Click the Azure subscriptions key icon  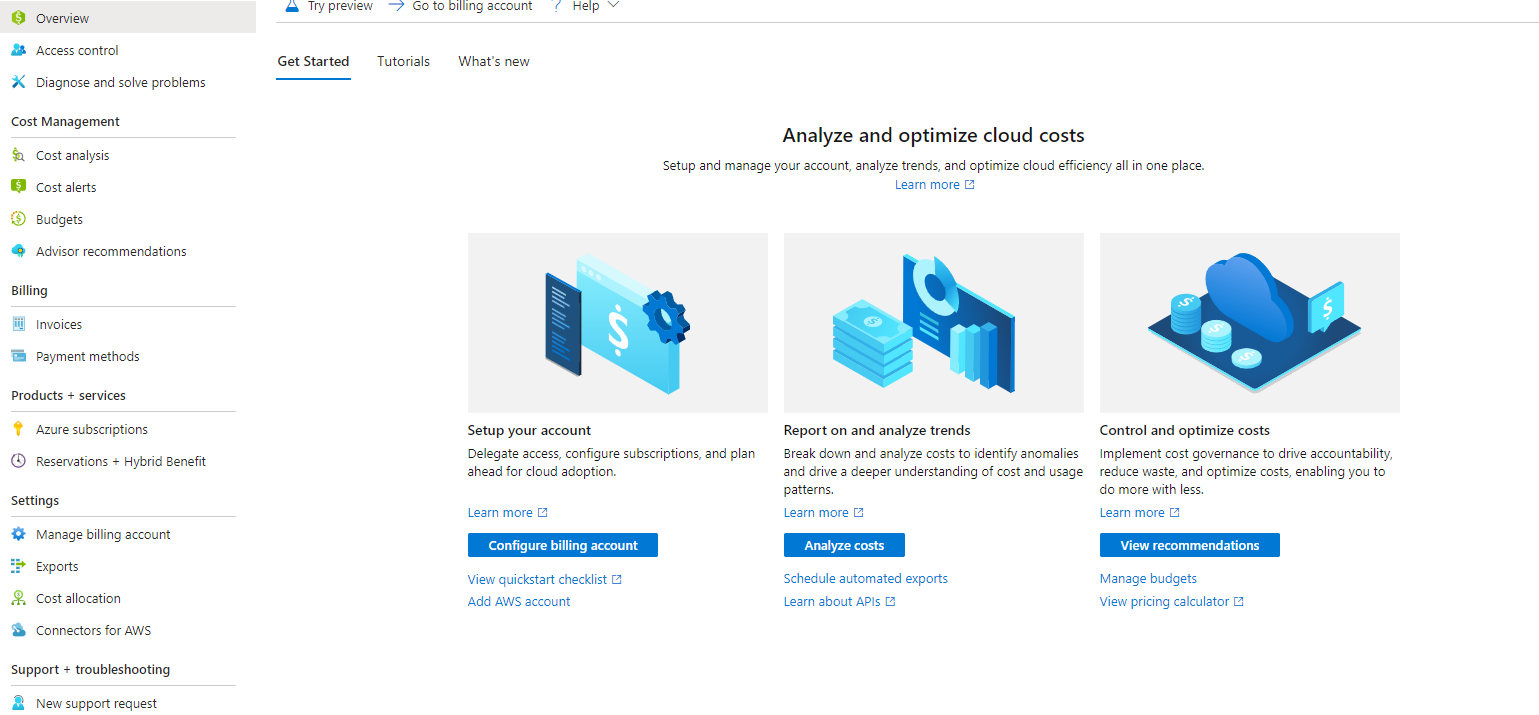pos(18,429)
